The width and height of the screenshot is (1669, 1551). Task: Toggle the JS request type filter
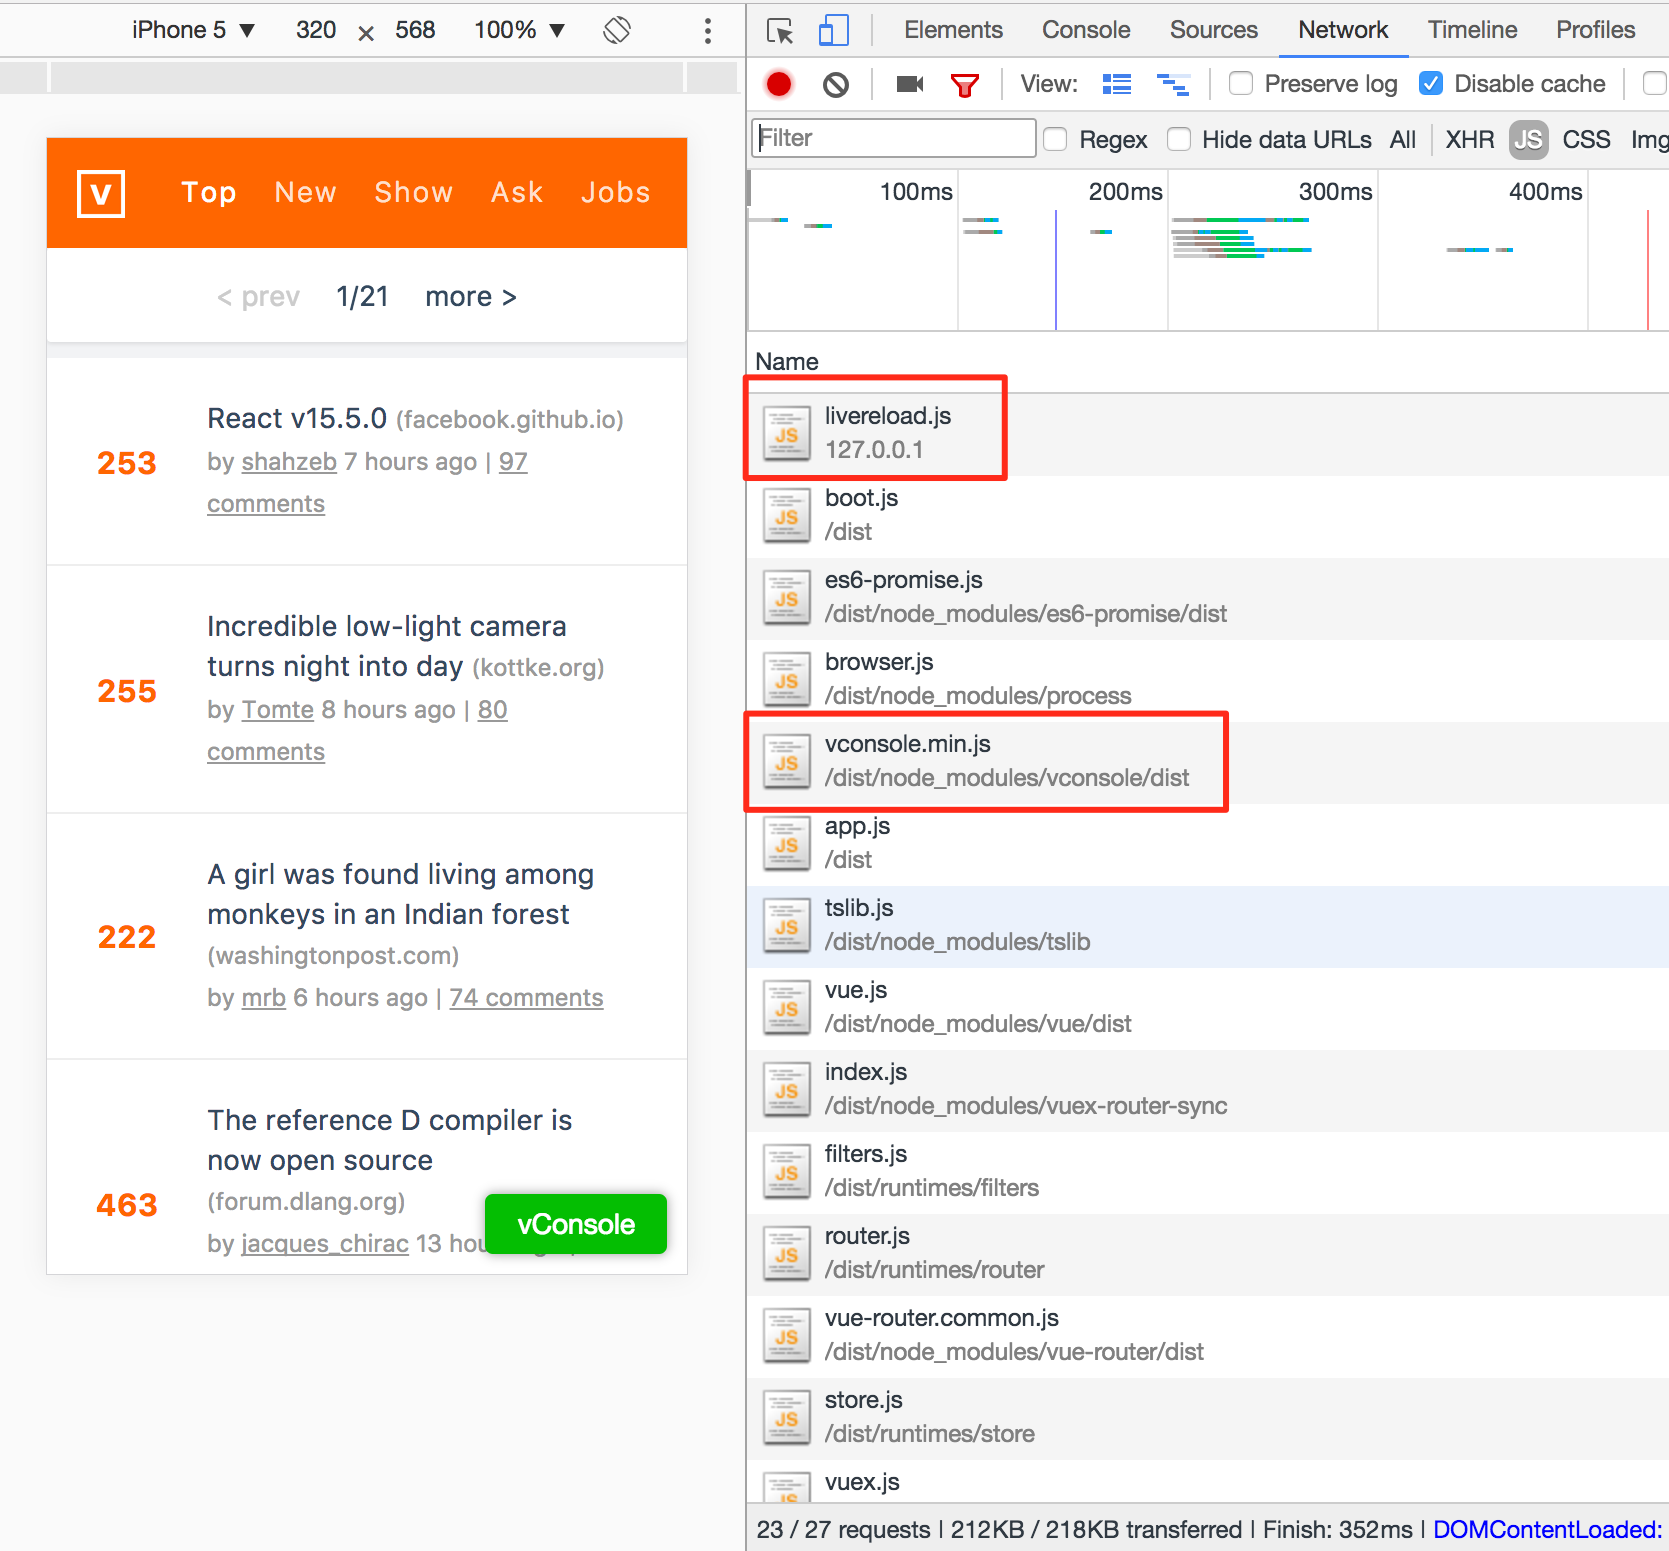point(1529,140)
